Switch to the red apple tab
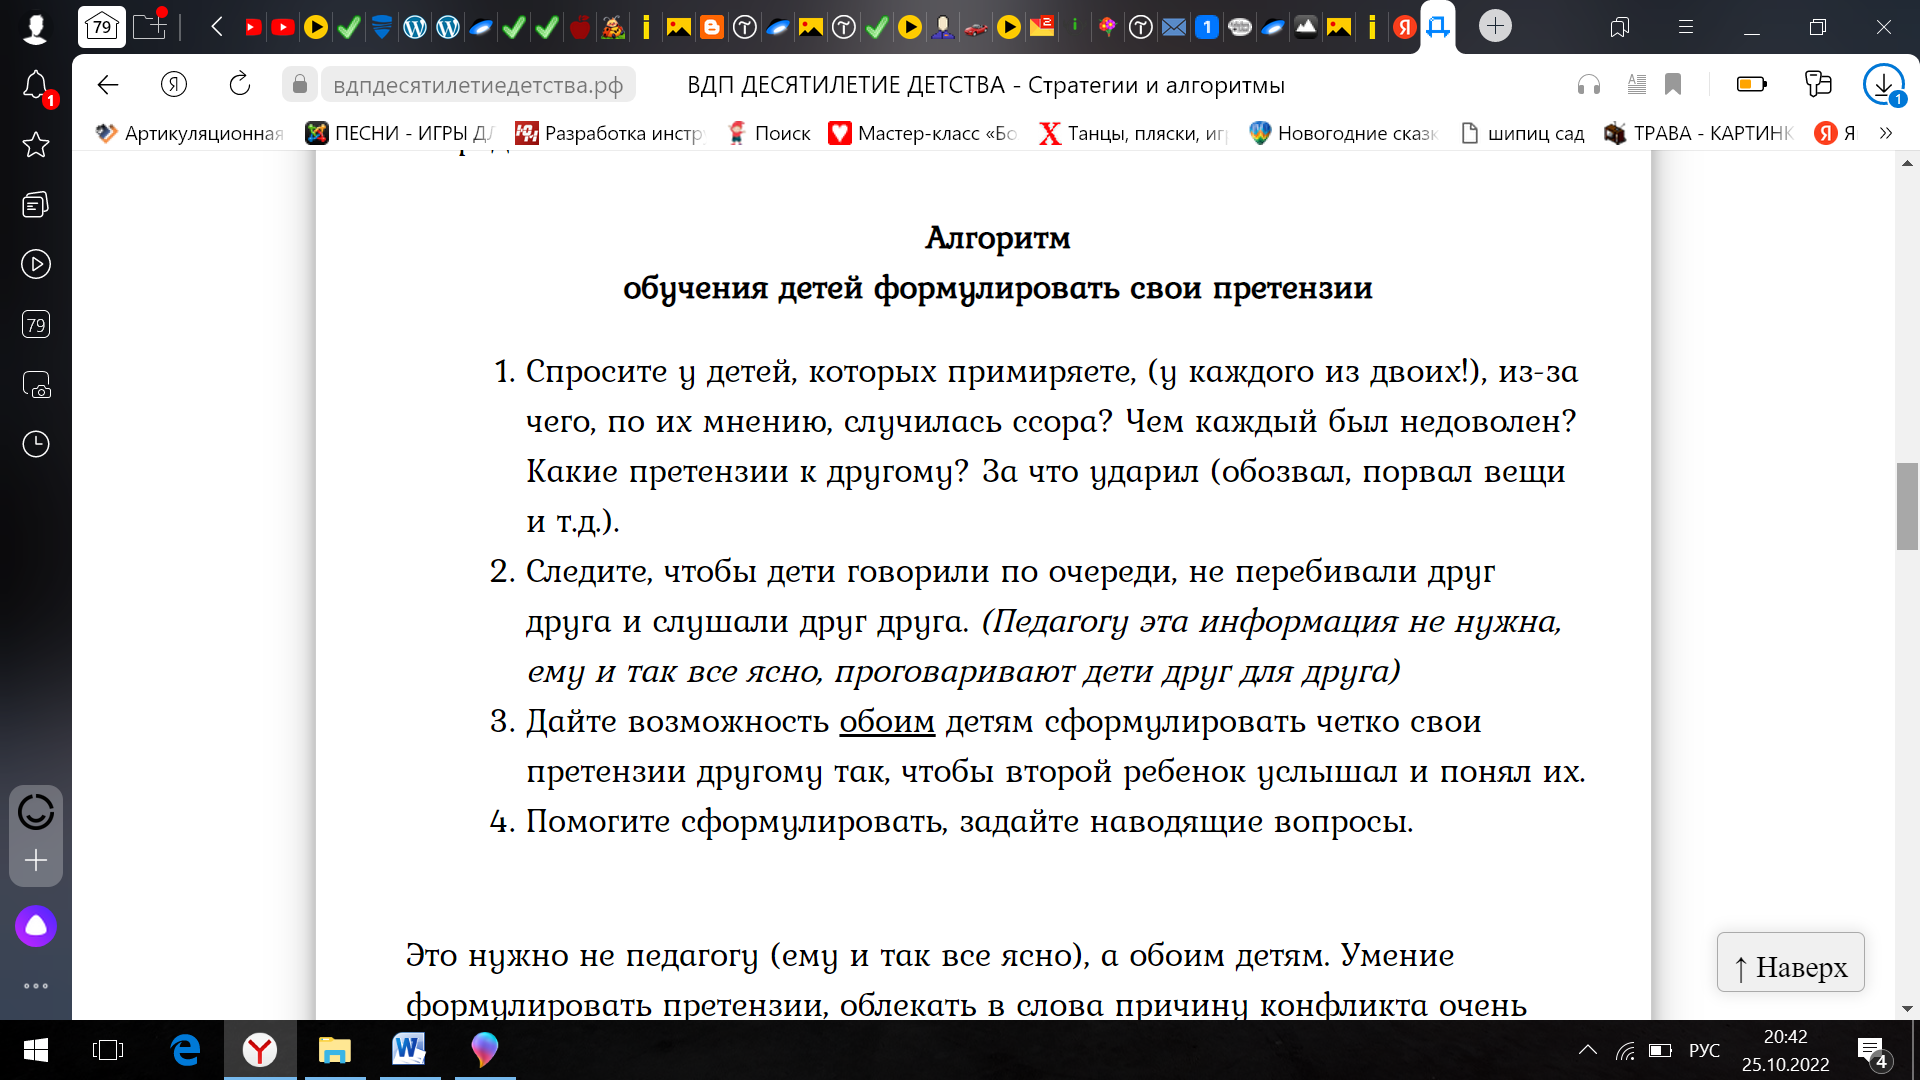The width and height of the screenshot is (1920, 1080). 580,27
